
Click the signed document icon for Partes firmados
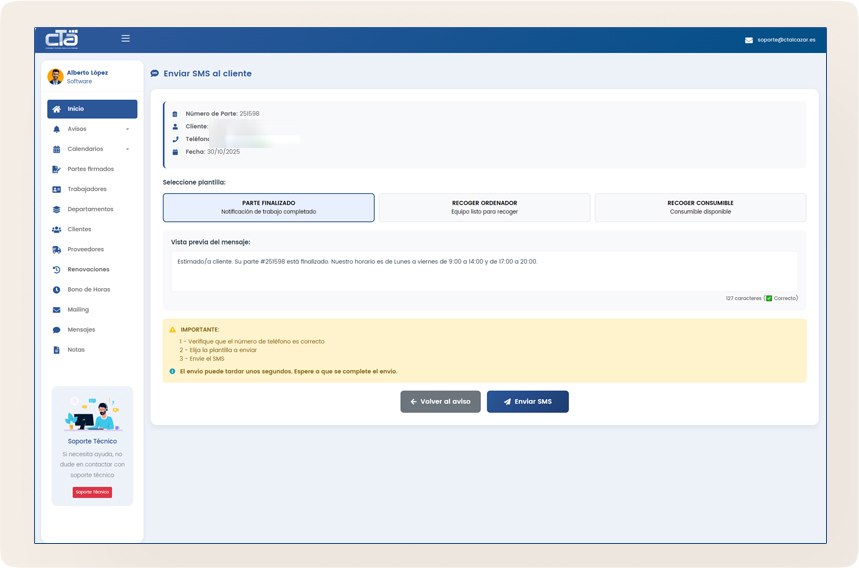(56, 169)
